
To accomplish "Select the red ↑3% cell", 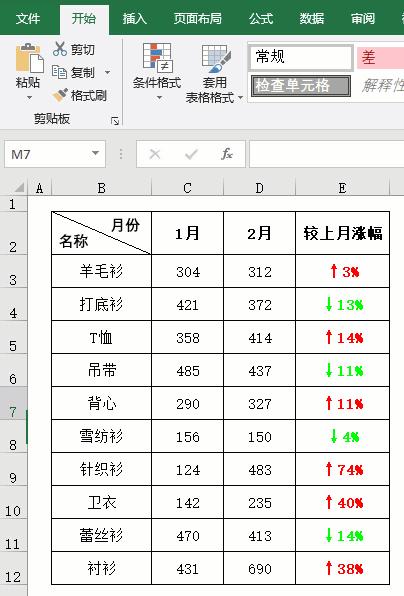I will pyautogui.click(x=342, y=271).
